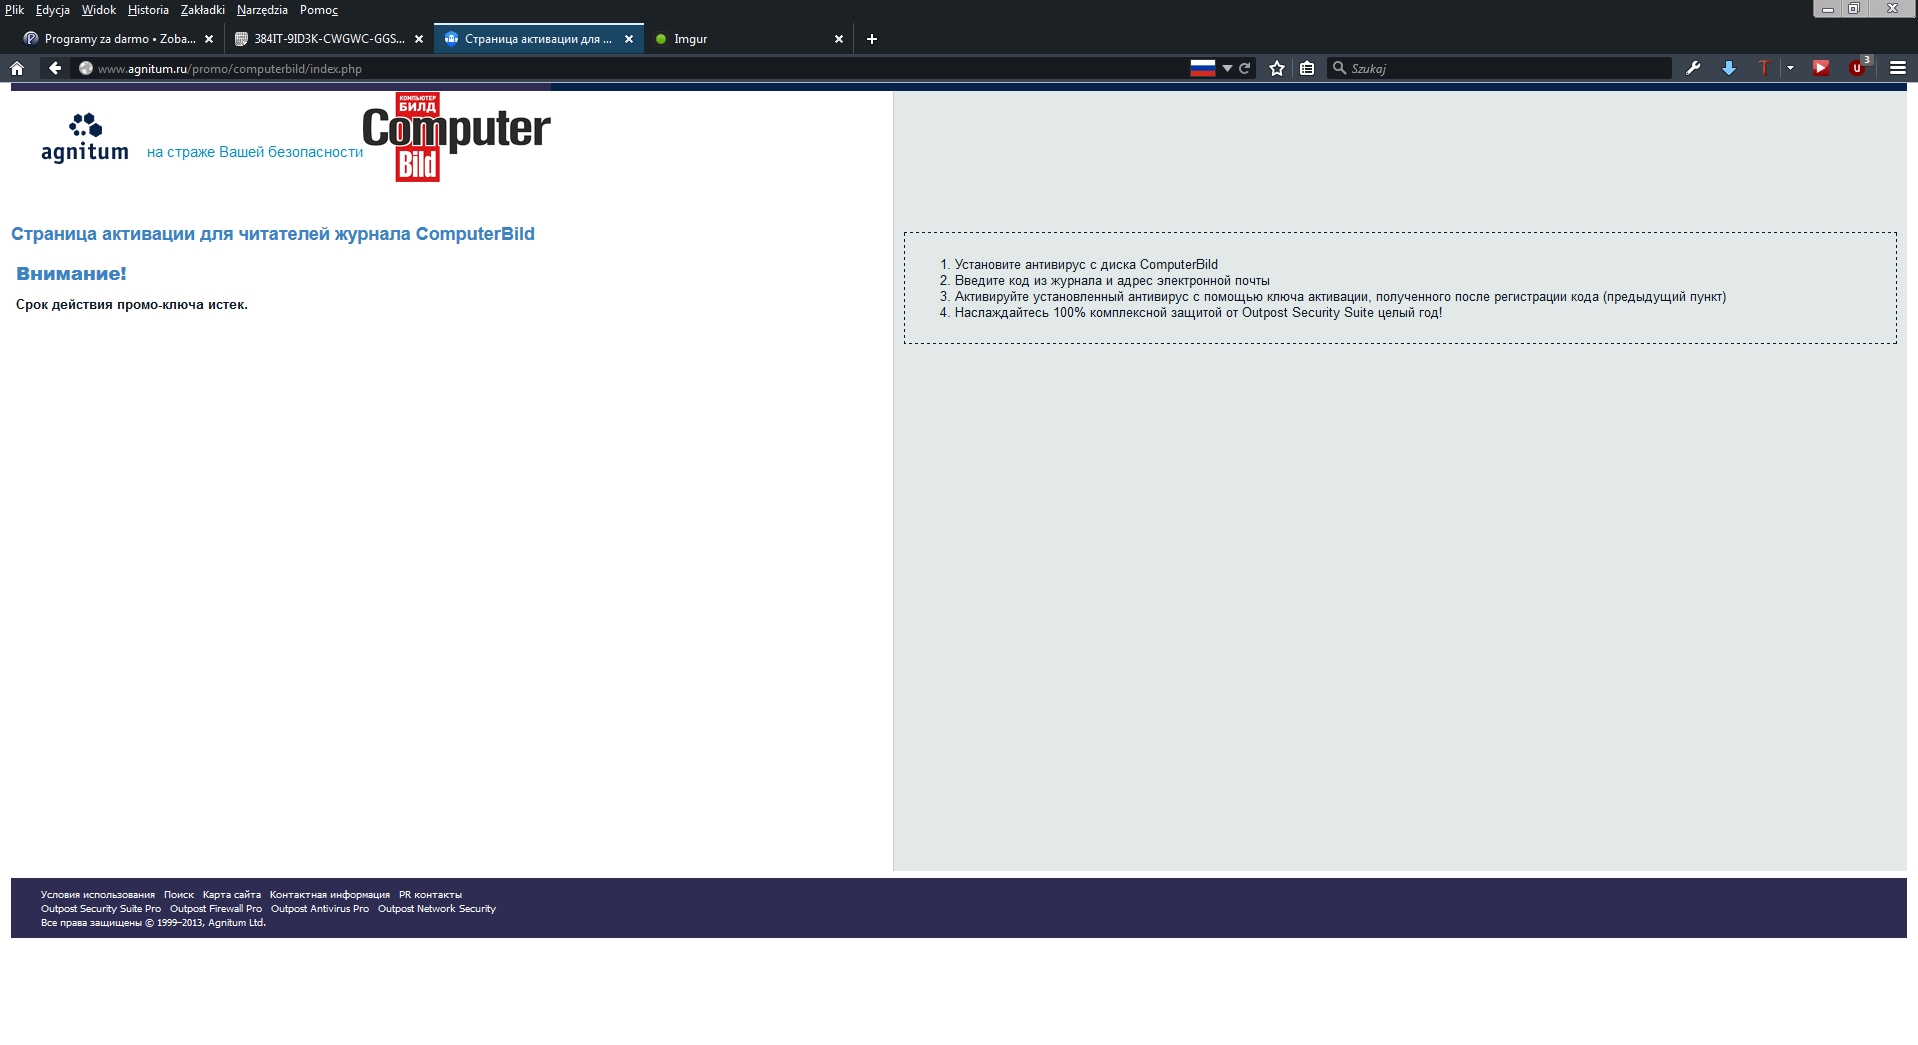Close the Страница активации tab
Screen dimensions: 1918x1045
[629, 39]
